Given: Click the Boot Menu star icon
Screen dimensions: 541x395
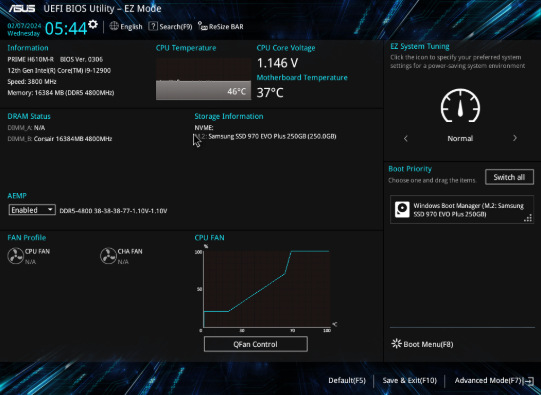Looking at the screenshot, I should (x=396, y=344).
